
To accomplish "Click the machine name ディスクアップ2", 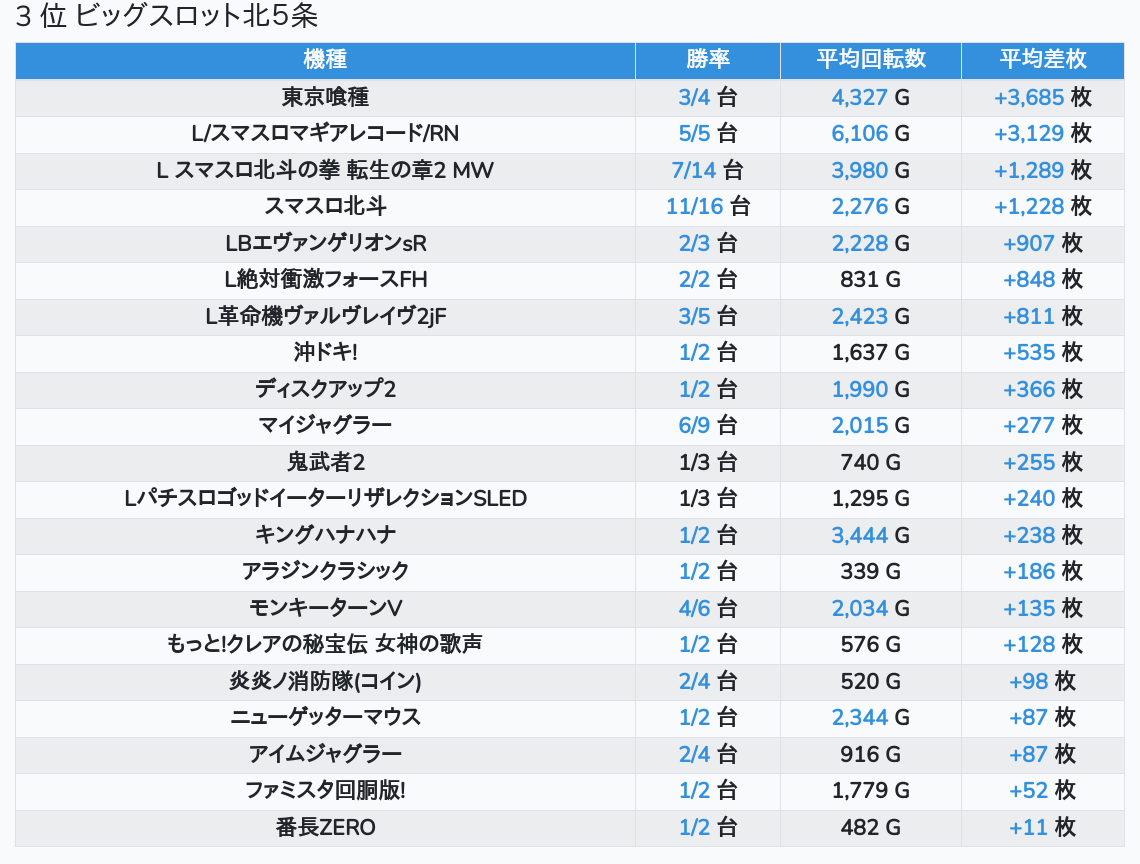I will pos(325,389).
